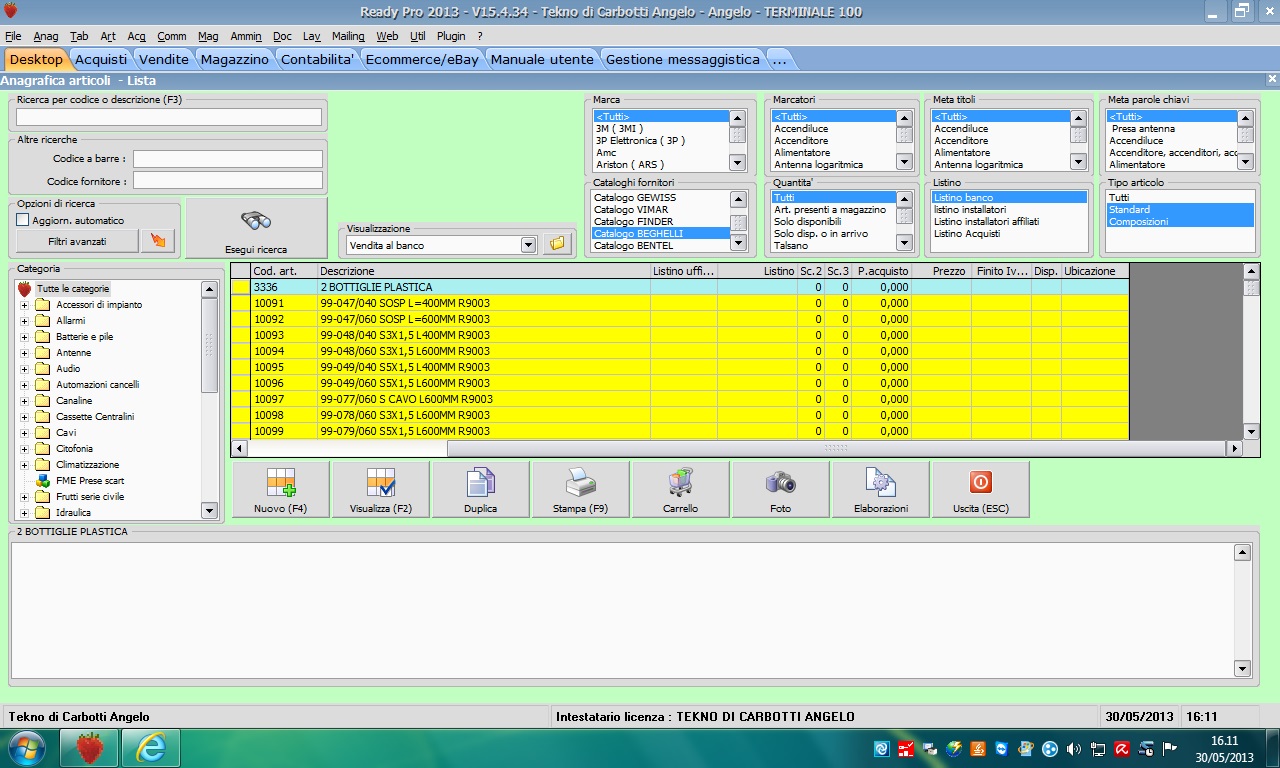The height and width of the screenshot is (768, 1280).
Task: Switch to the Ecommerce/eBay tab
Action: 422,59
